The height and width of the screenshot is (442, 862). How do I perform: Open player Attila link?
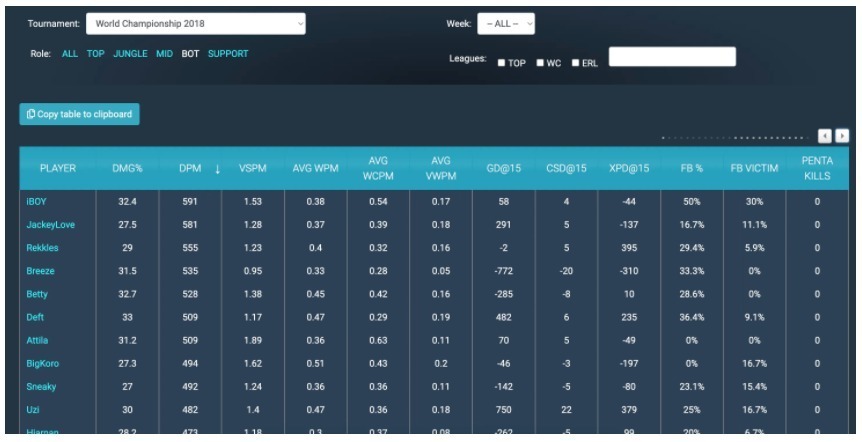(37, 340)
